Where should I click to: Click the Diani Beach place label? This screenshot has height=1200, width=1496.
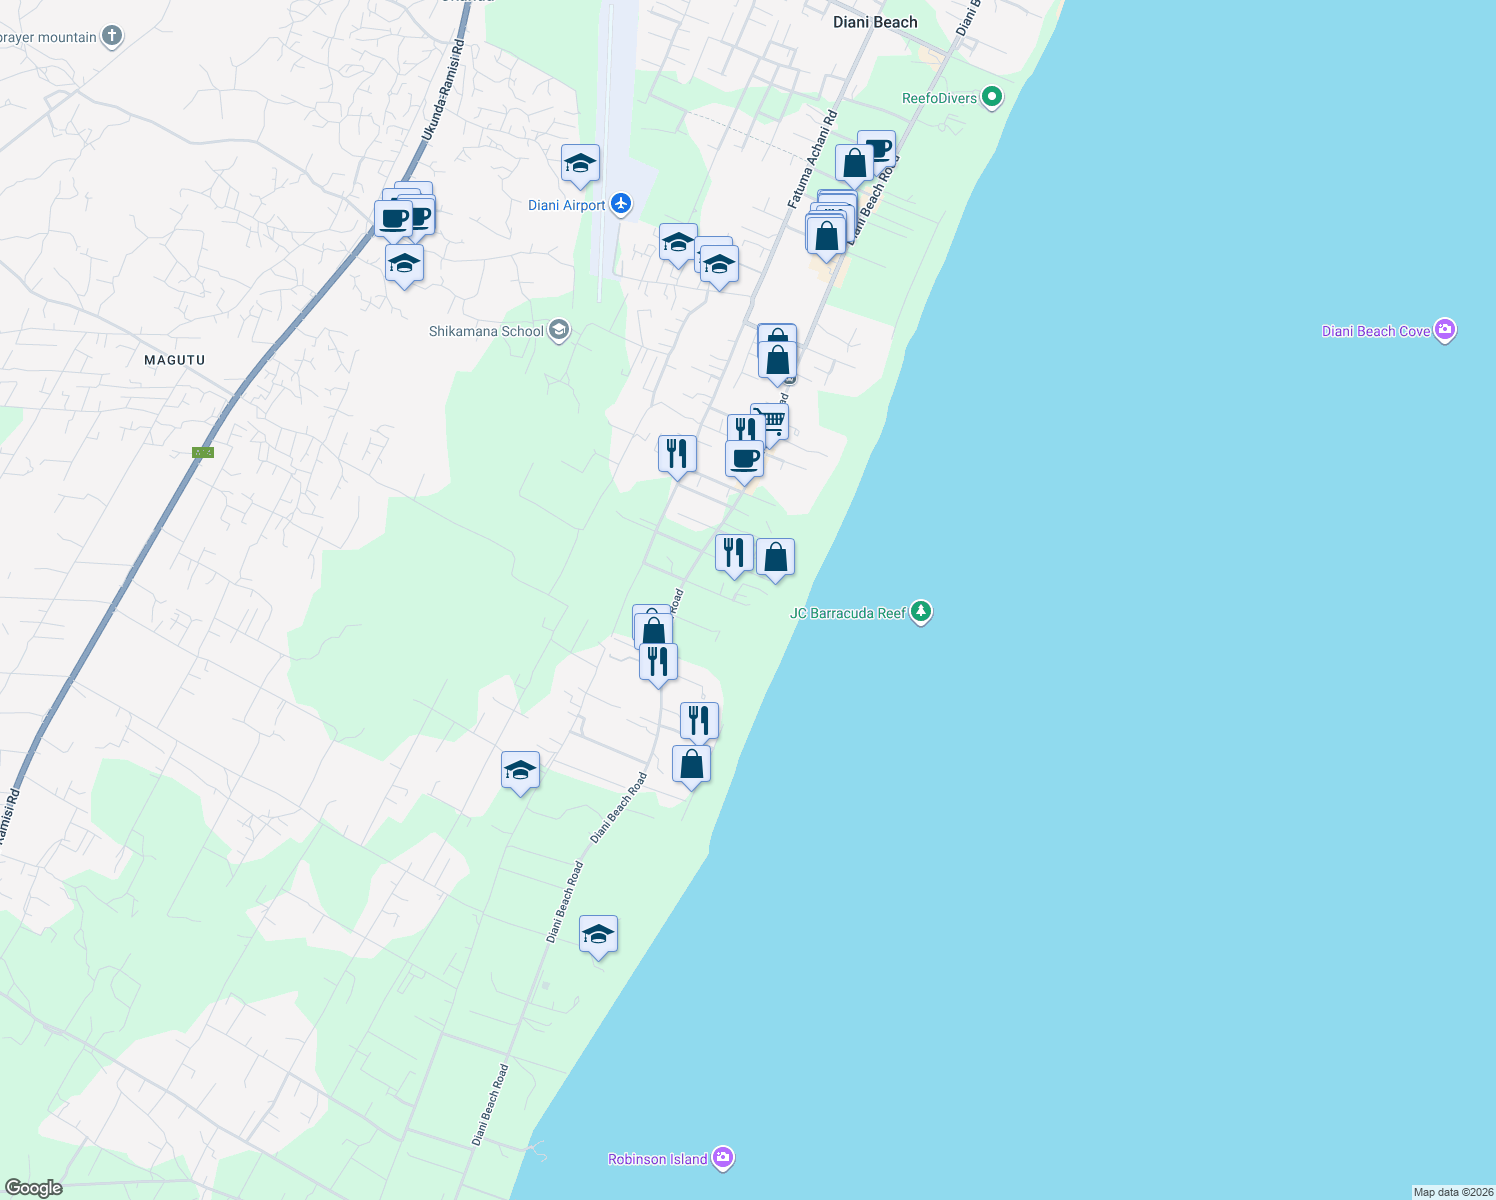(x=874, y=22)
